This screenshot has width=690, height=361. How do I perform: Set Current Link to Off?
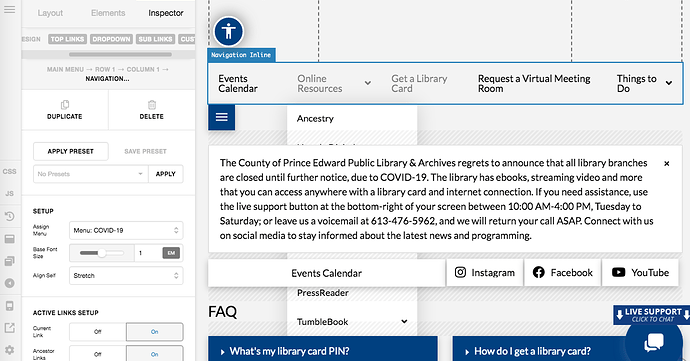[98, 332]
